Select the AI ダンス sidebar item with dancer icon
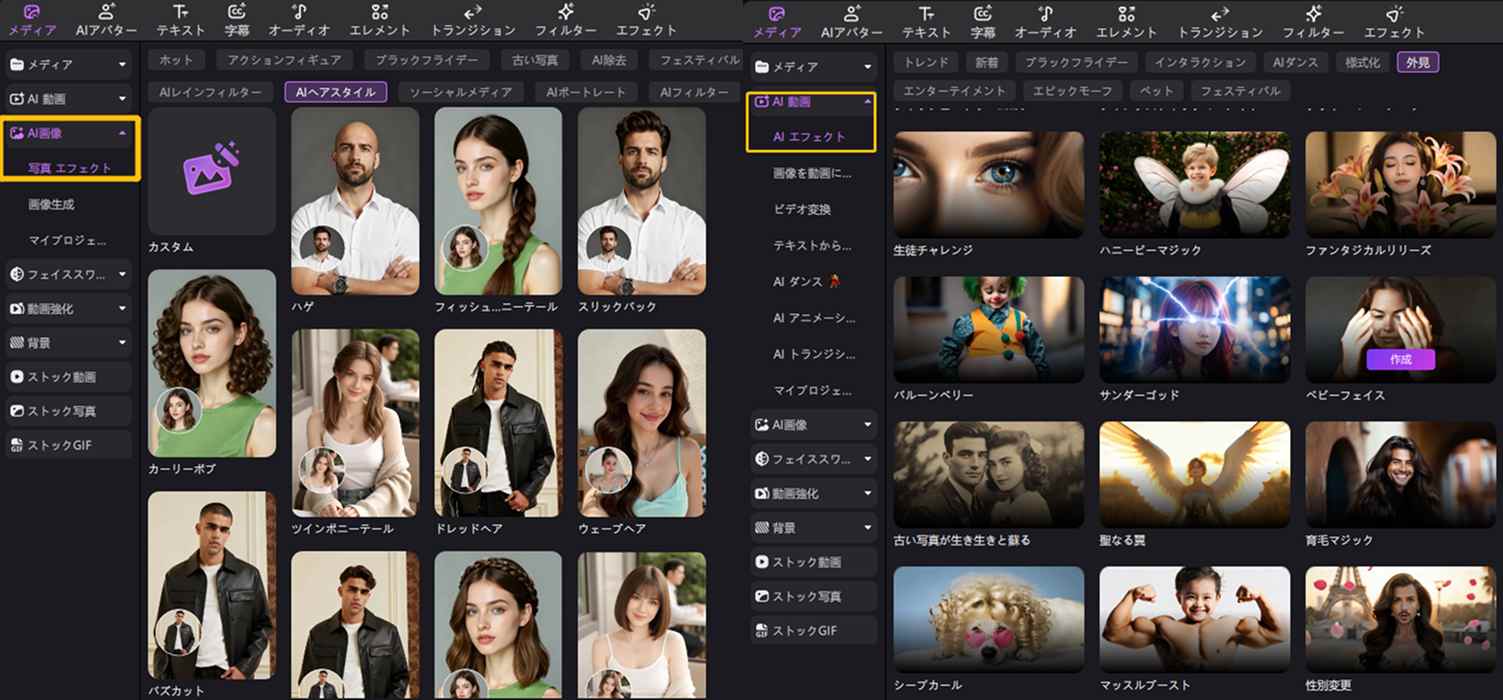 [x=807, y=283]
